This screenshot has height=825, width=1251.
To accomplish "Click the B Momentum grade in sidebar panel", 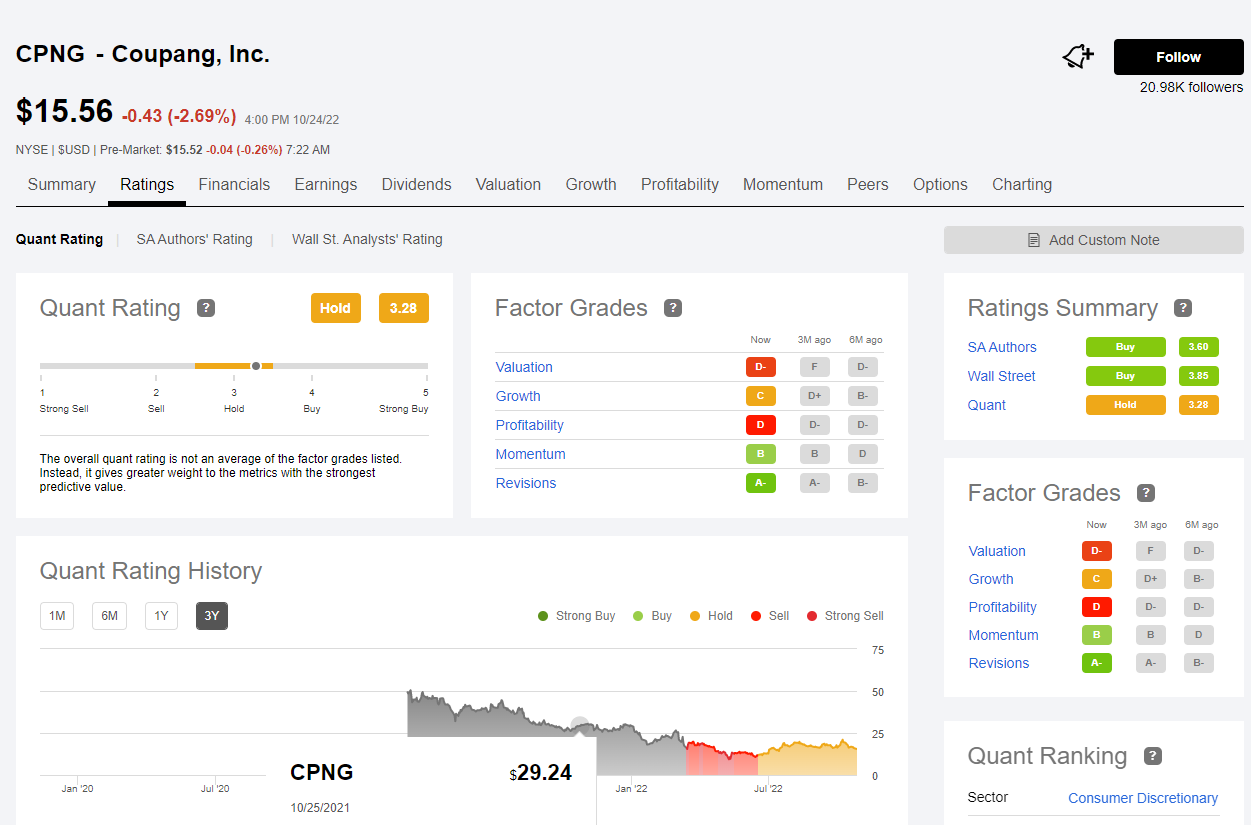I will [1097, 635].
